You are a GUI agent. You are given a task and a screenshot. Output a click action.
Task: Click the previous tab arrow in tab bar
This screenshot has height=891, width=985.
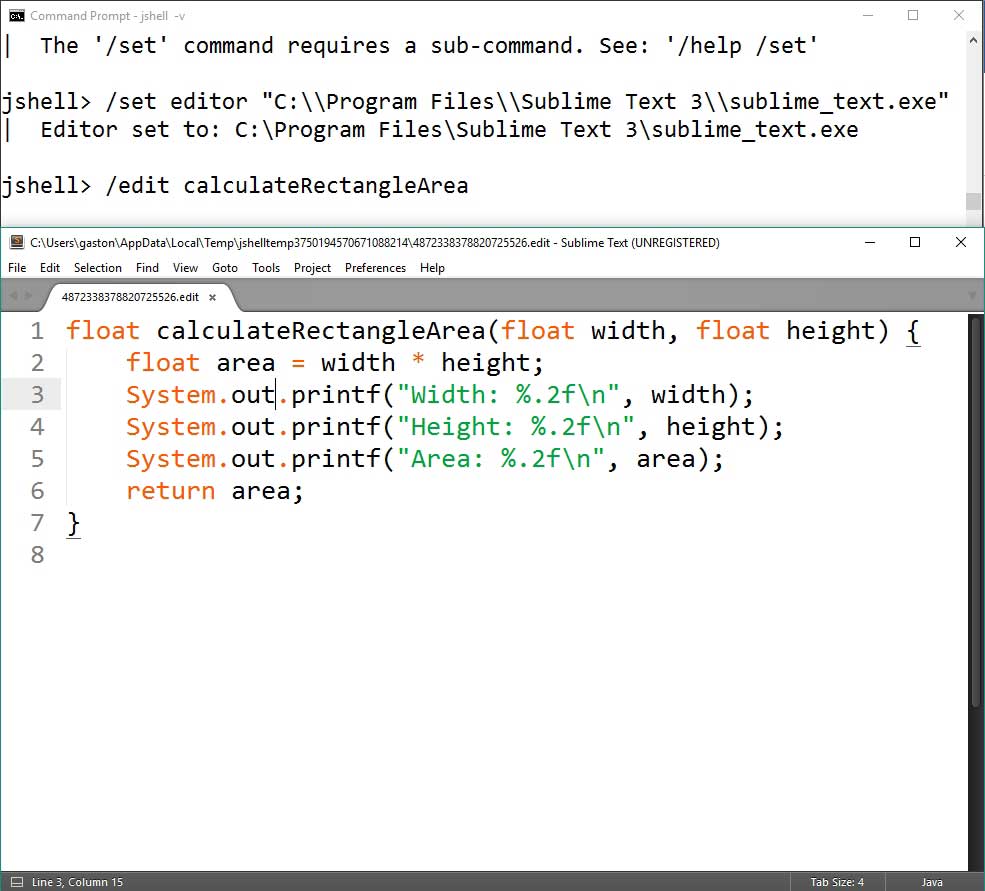(x=13, y=295)
